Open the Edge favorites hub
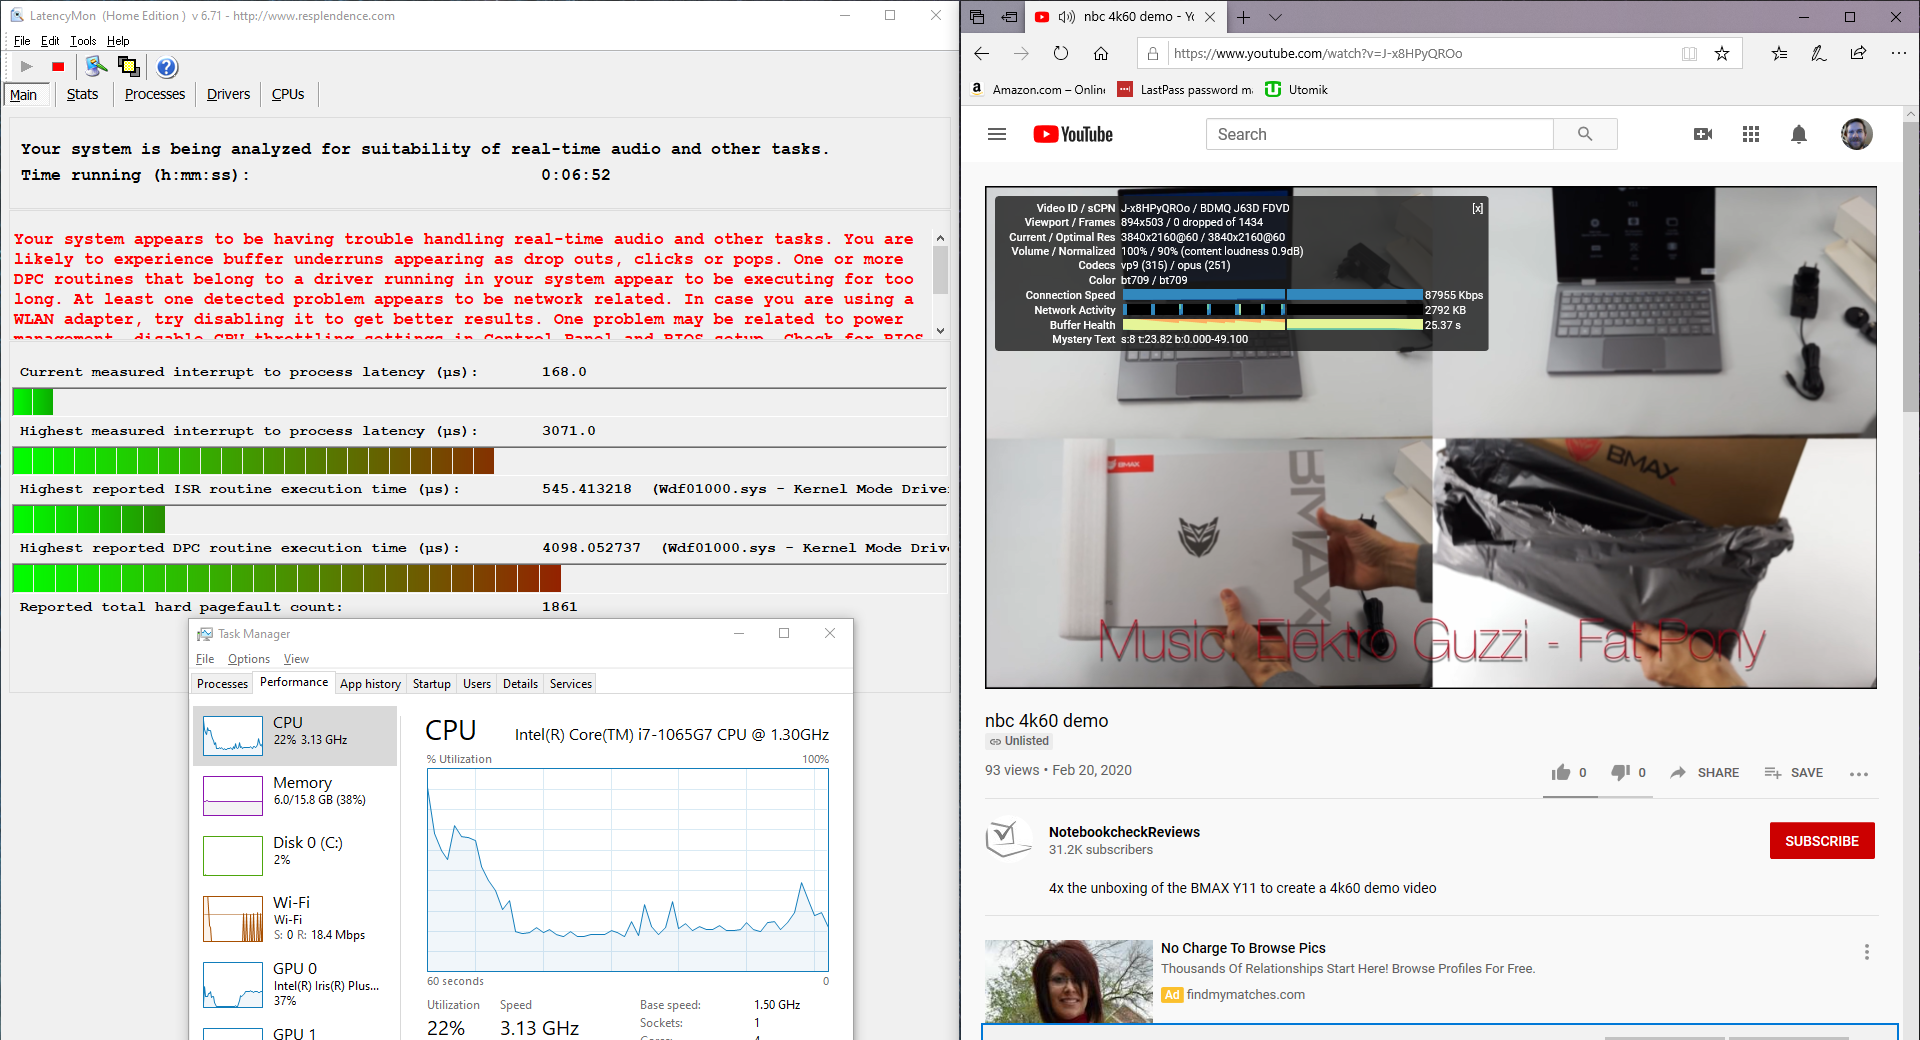This screenshot has width=1920, height=1040. tap(1779, 54)
